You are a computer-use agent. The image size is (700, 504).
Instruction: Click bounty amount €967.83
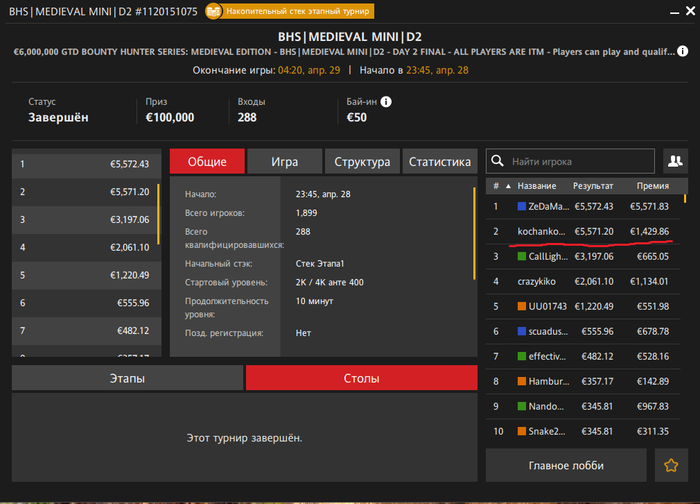click(653, 406)
